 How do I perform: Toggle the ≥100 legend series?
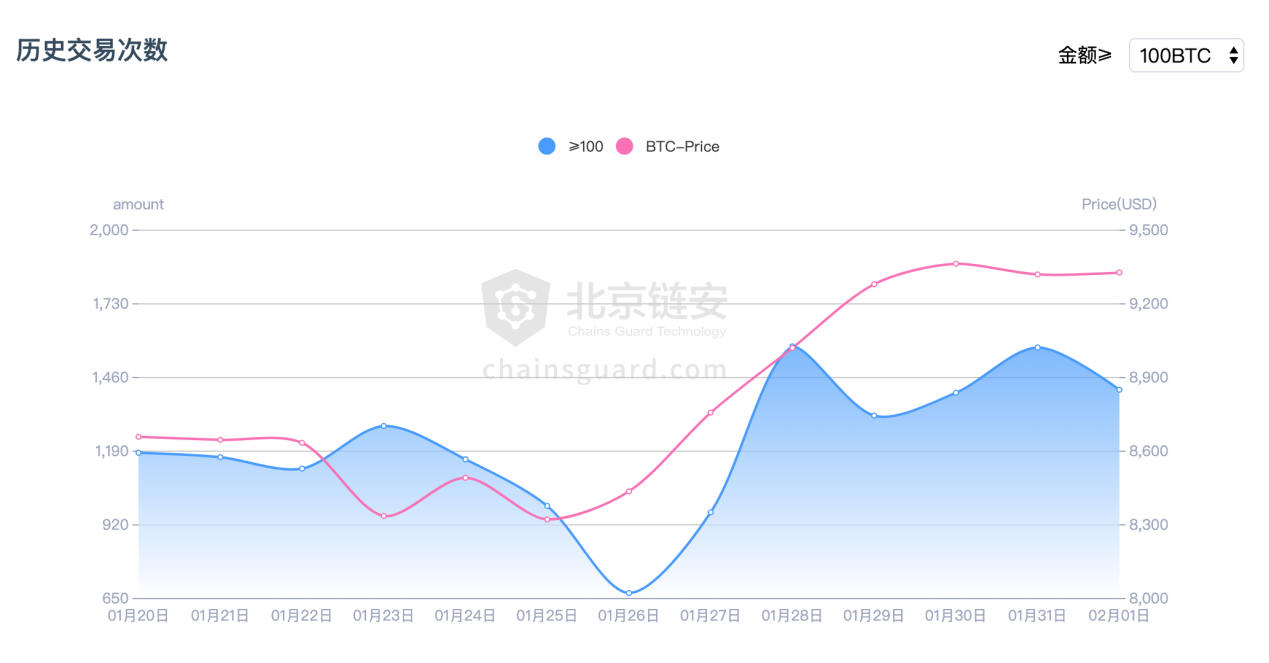click(x=571, y=146)
